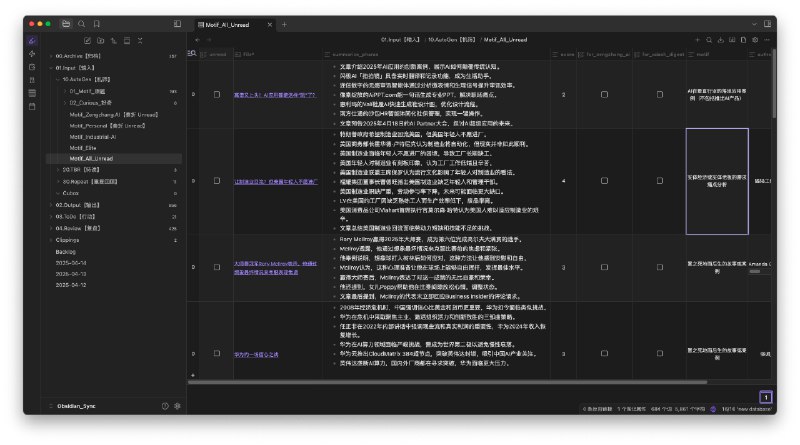Expand the 01_Motif subfolder
This screenshot has height=445, width=800.
click(65, 91)
